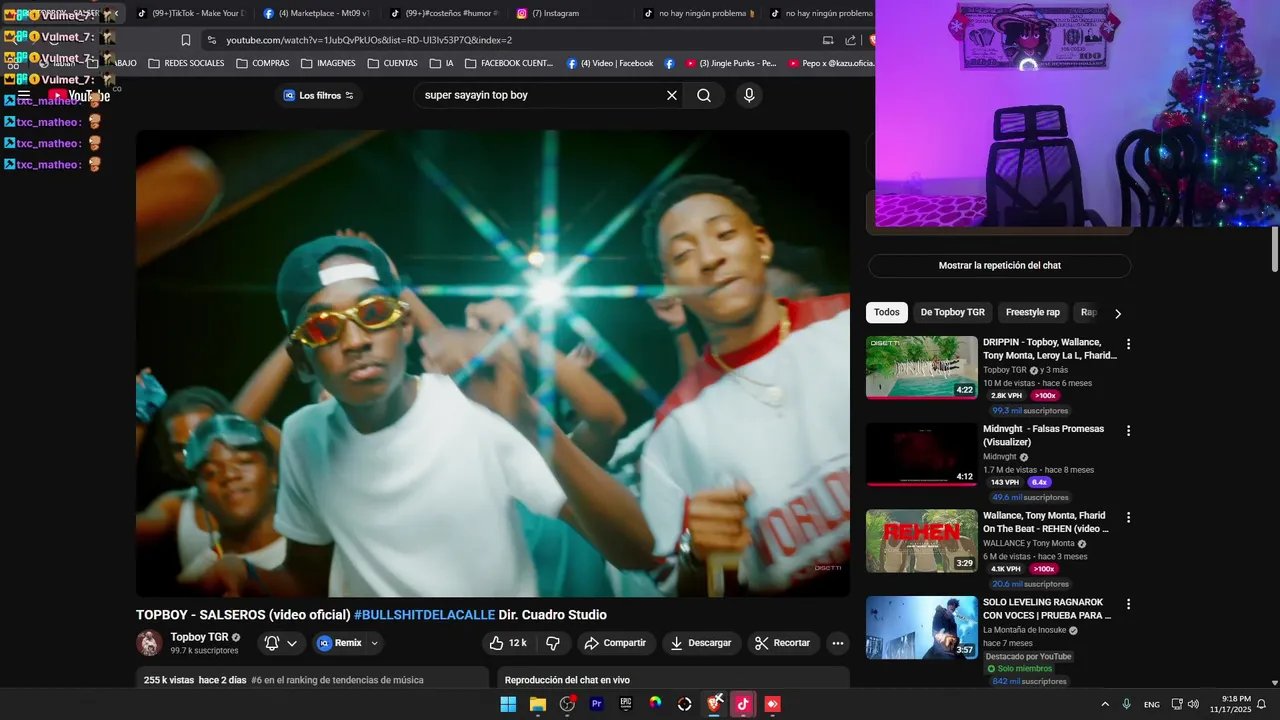The image size is (1280, 720).
Task: Click the Topboy TGR channel name
Action: pyautogui.click(x=199, y=637)
